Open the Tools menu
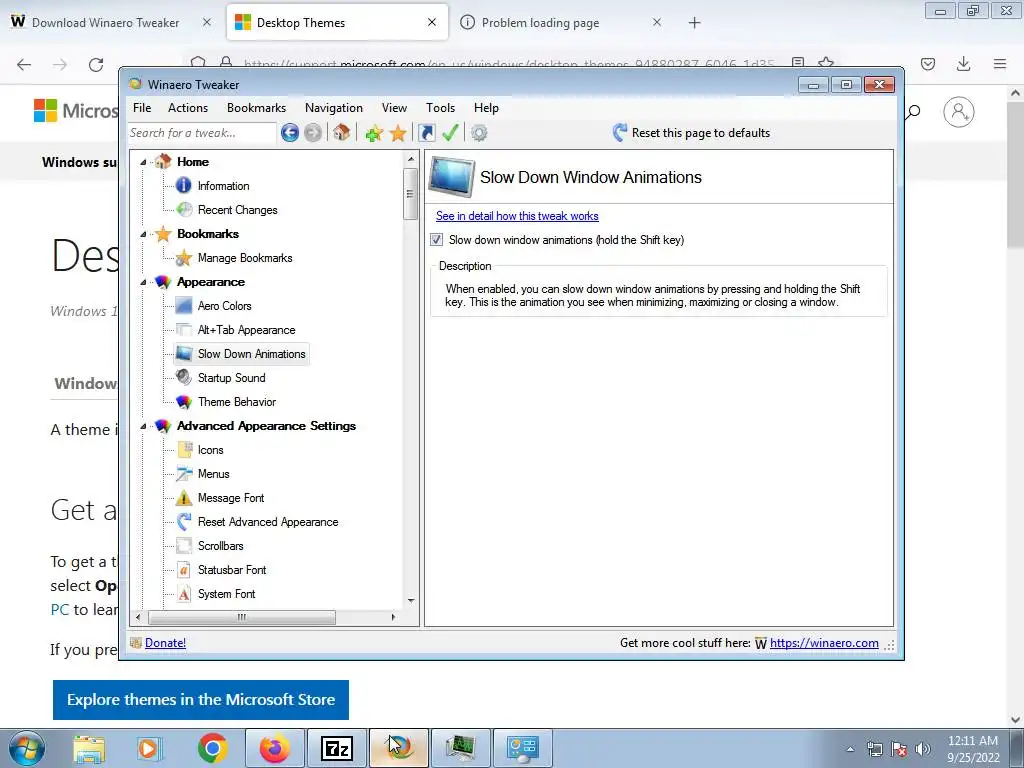1024x768 pixels. click(440, 108)
